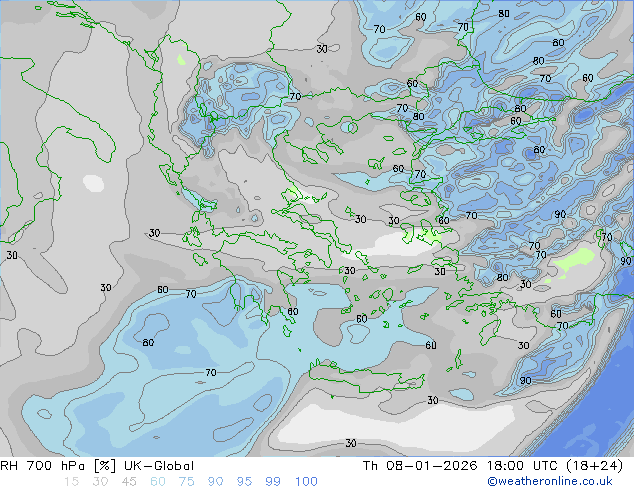Click legend value 15
This screenshot has width=634, height=490.
click(71, 482)
